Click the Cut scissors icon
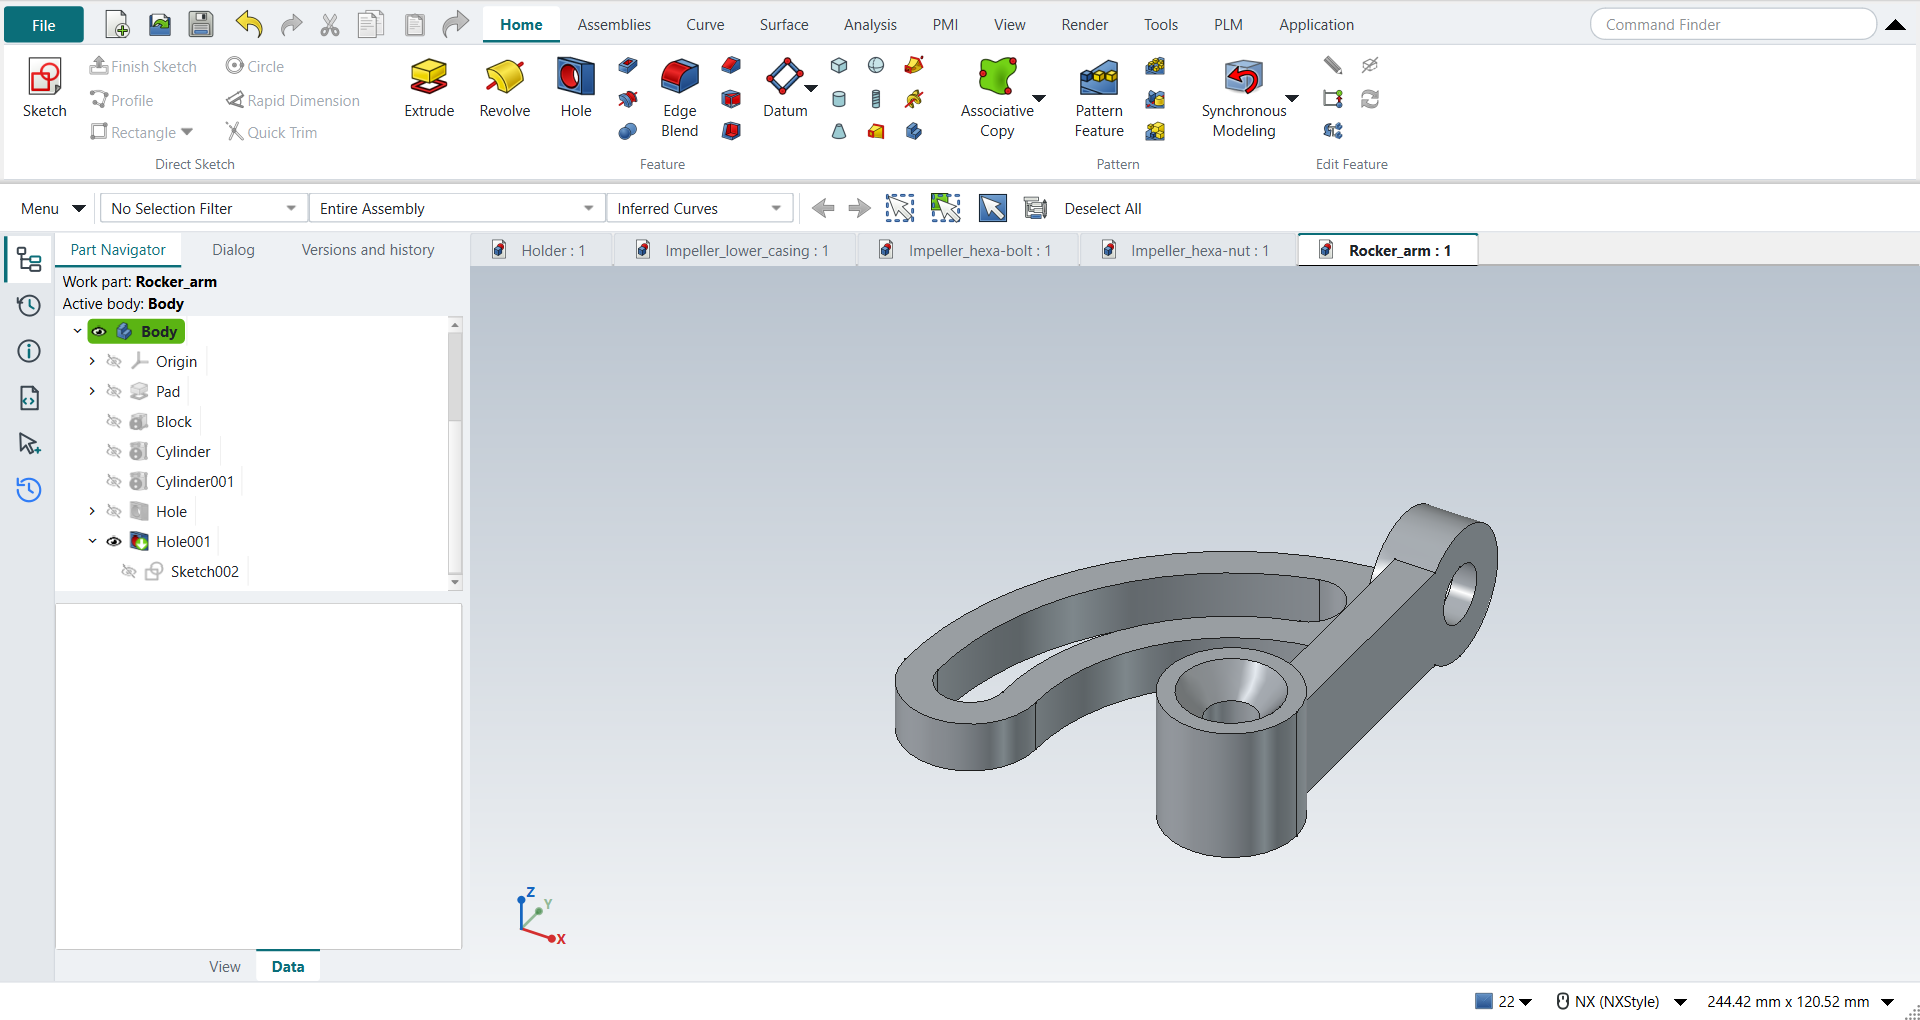This screenshot has width=1920, height=1020. [330, 24]
